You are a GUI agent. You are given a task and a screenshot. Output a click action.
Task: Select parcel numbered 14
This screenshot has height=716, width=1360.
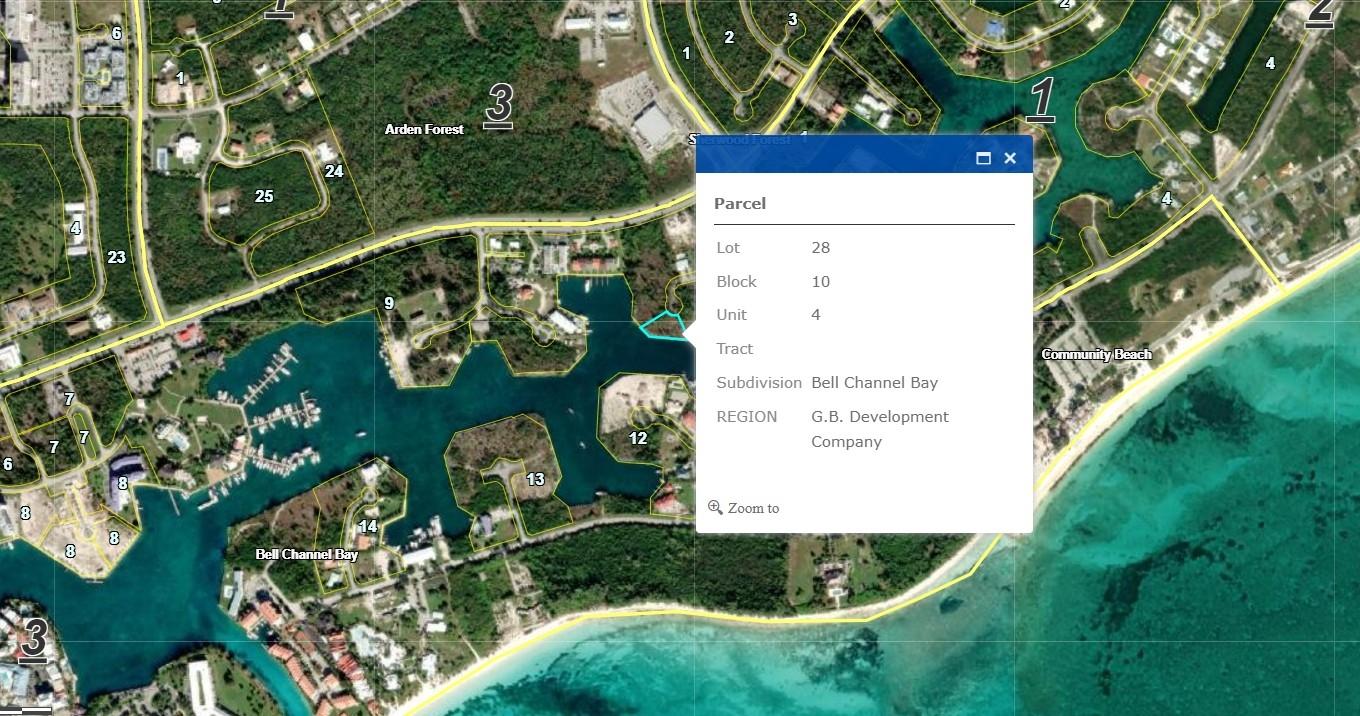coord(368,526)
